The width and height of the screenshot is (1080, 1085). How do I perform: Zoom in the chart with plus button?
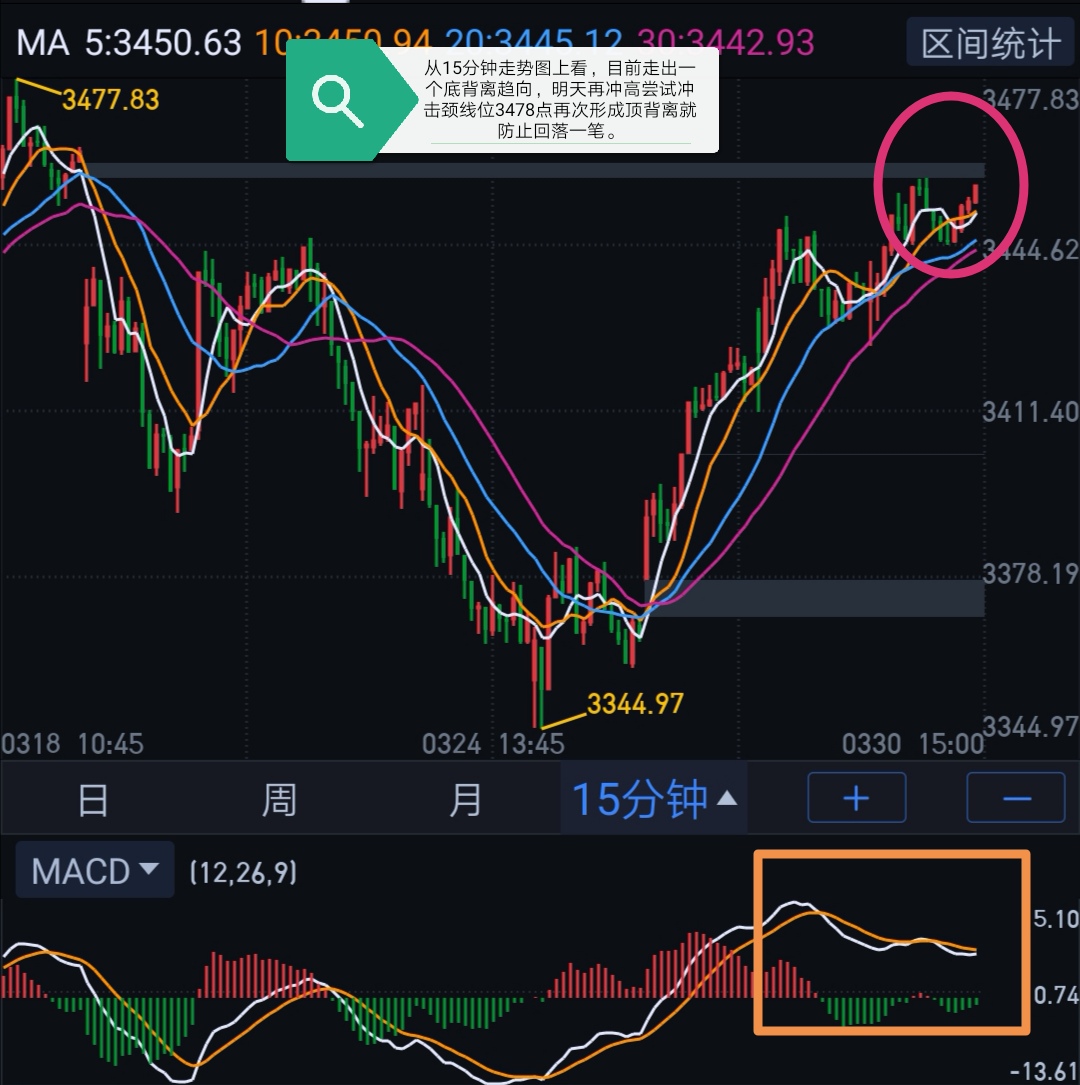[857, 798]
